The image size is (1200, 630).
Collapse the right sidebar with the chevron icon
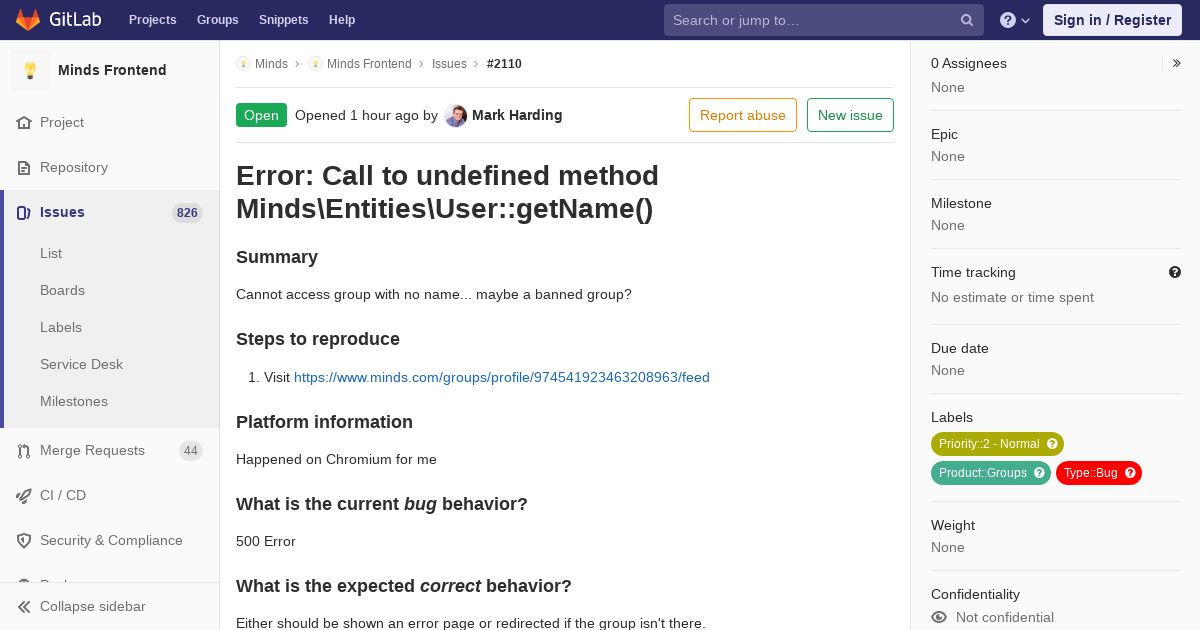(1177, 63)
